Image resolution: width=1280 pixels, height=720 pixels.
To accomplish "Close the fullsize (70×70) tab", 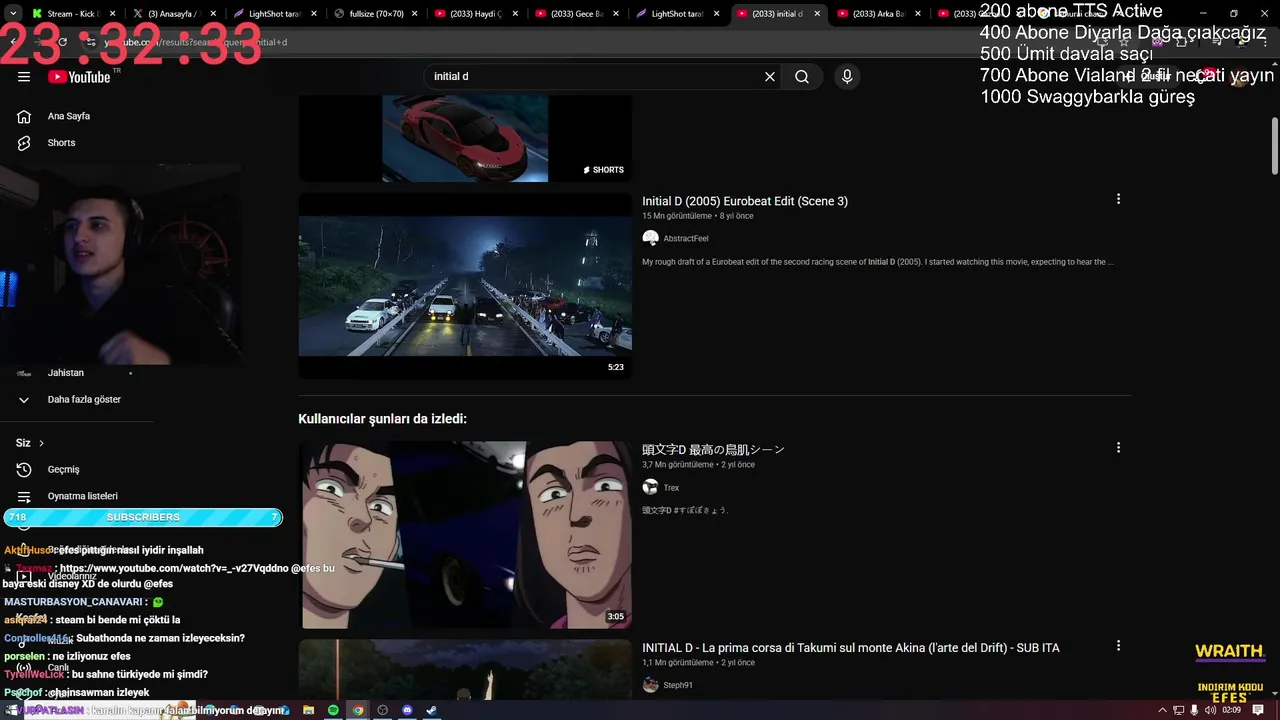I will [x=415, y=14].
